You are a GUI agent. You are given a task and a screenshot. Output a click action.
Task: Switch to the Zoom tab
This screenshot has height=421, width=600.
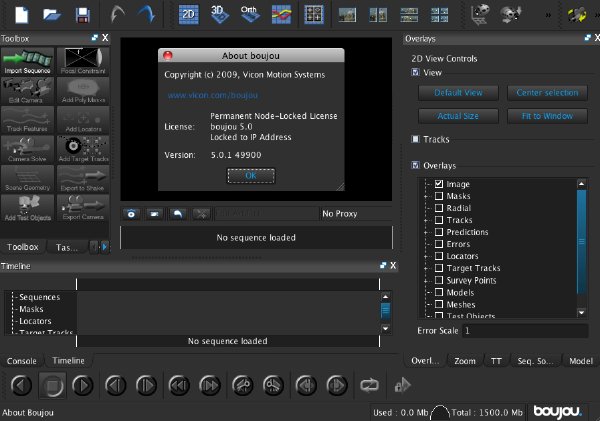(x=465, y=361)
